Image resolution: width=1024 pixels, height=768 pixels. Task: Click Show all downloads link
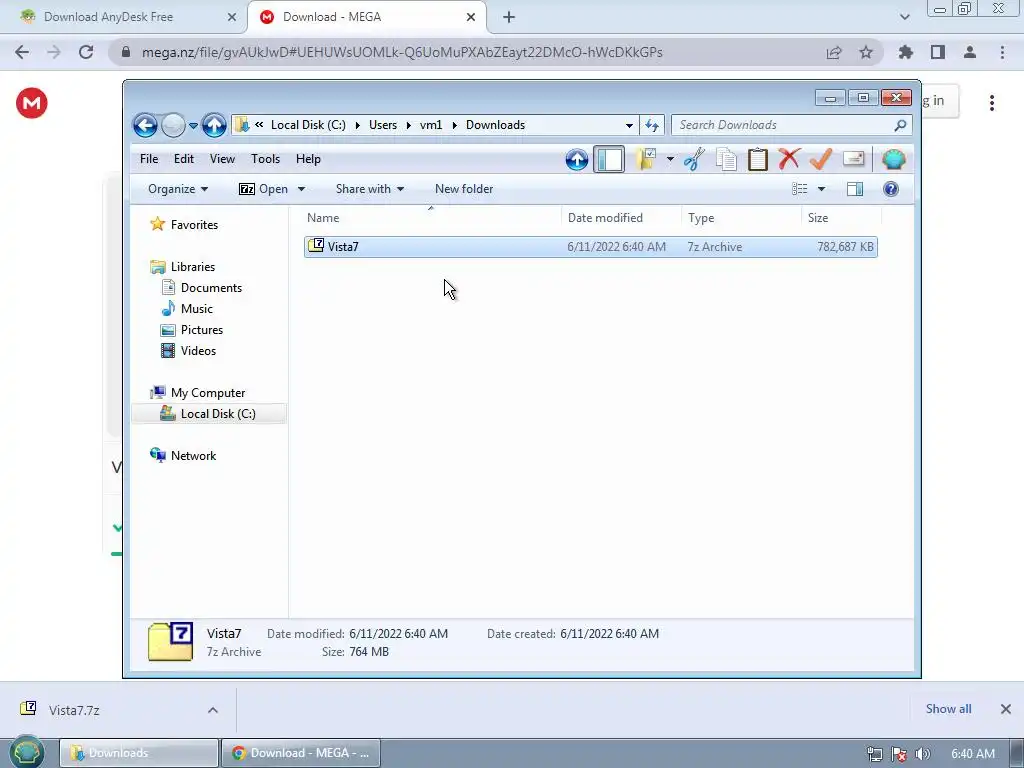(x=948, y=709)
